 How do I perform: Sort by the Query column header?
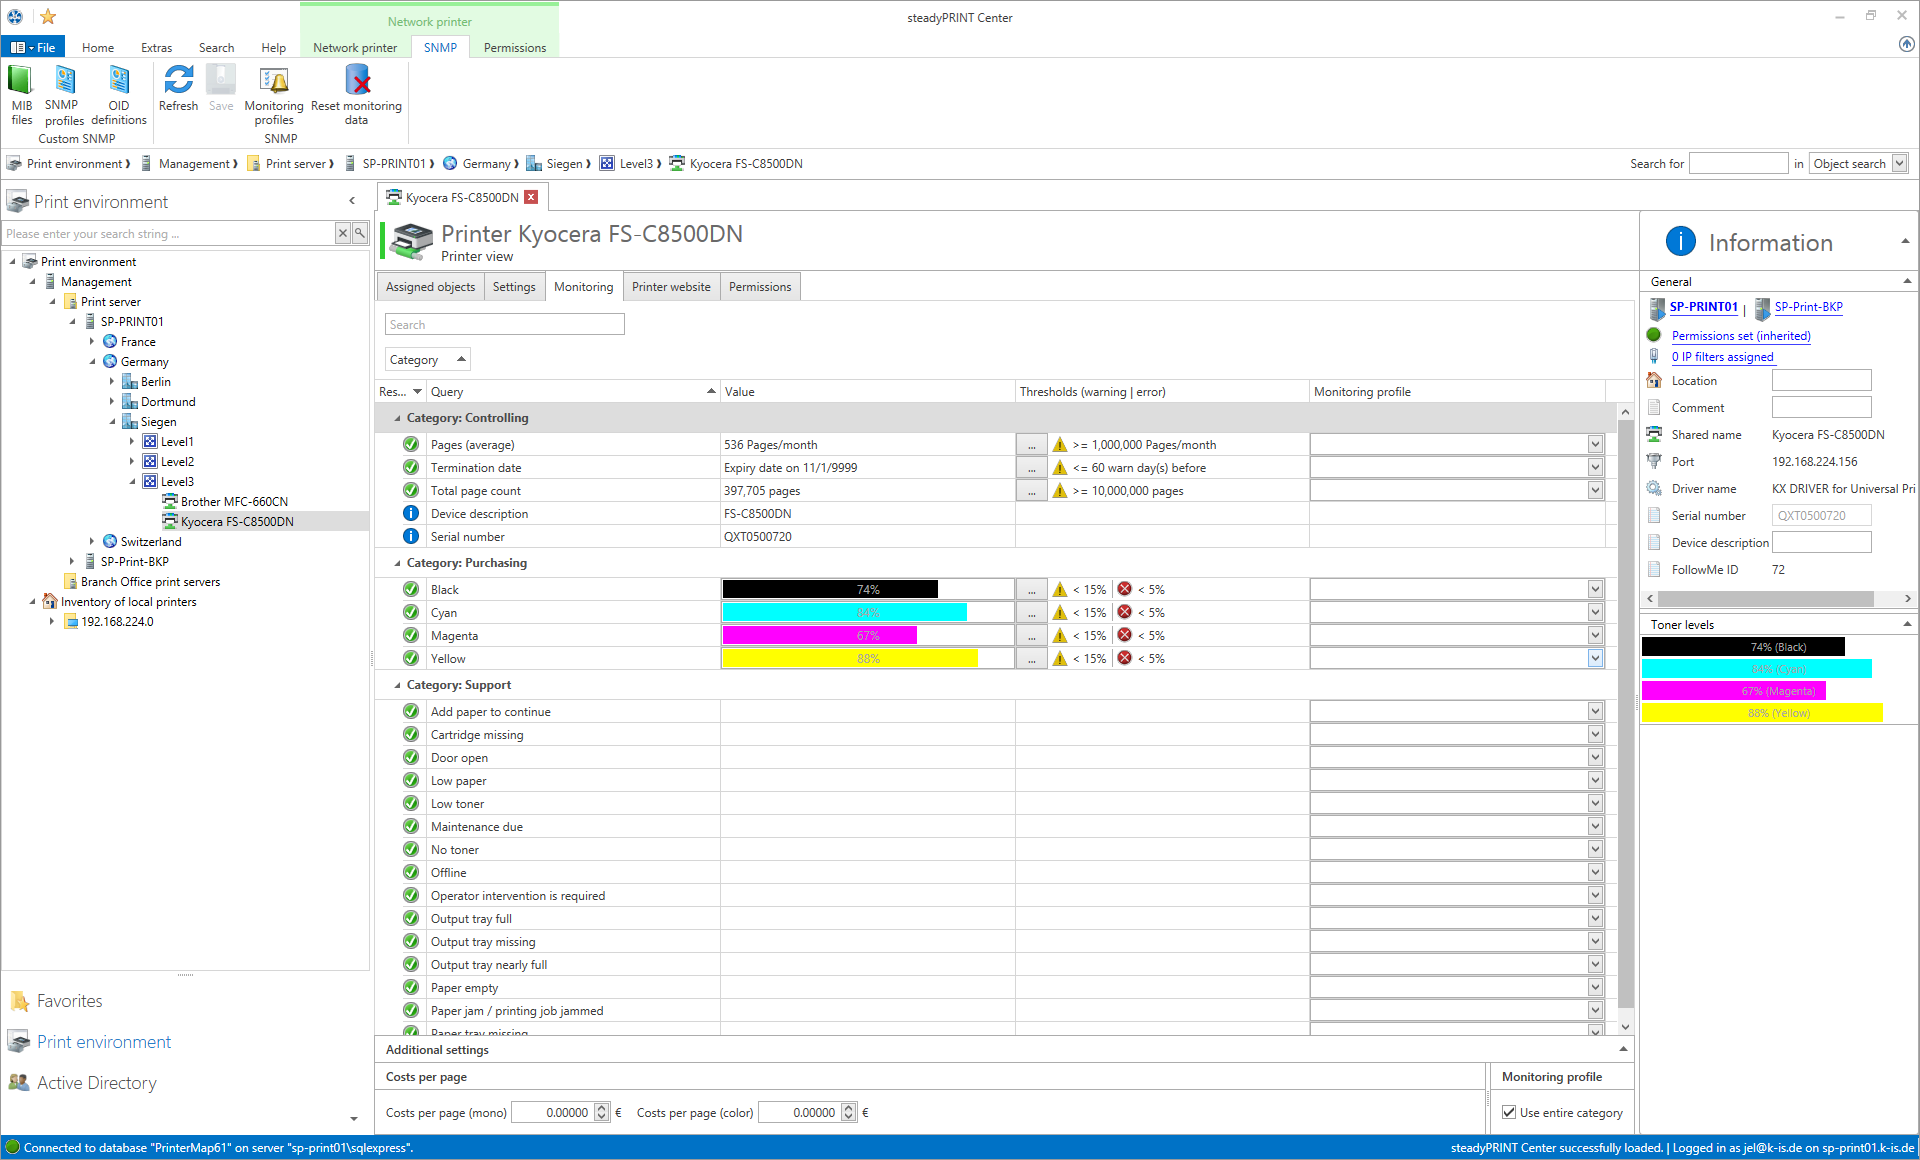point(572,391)
